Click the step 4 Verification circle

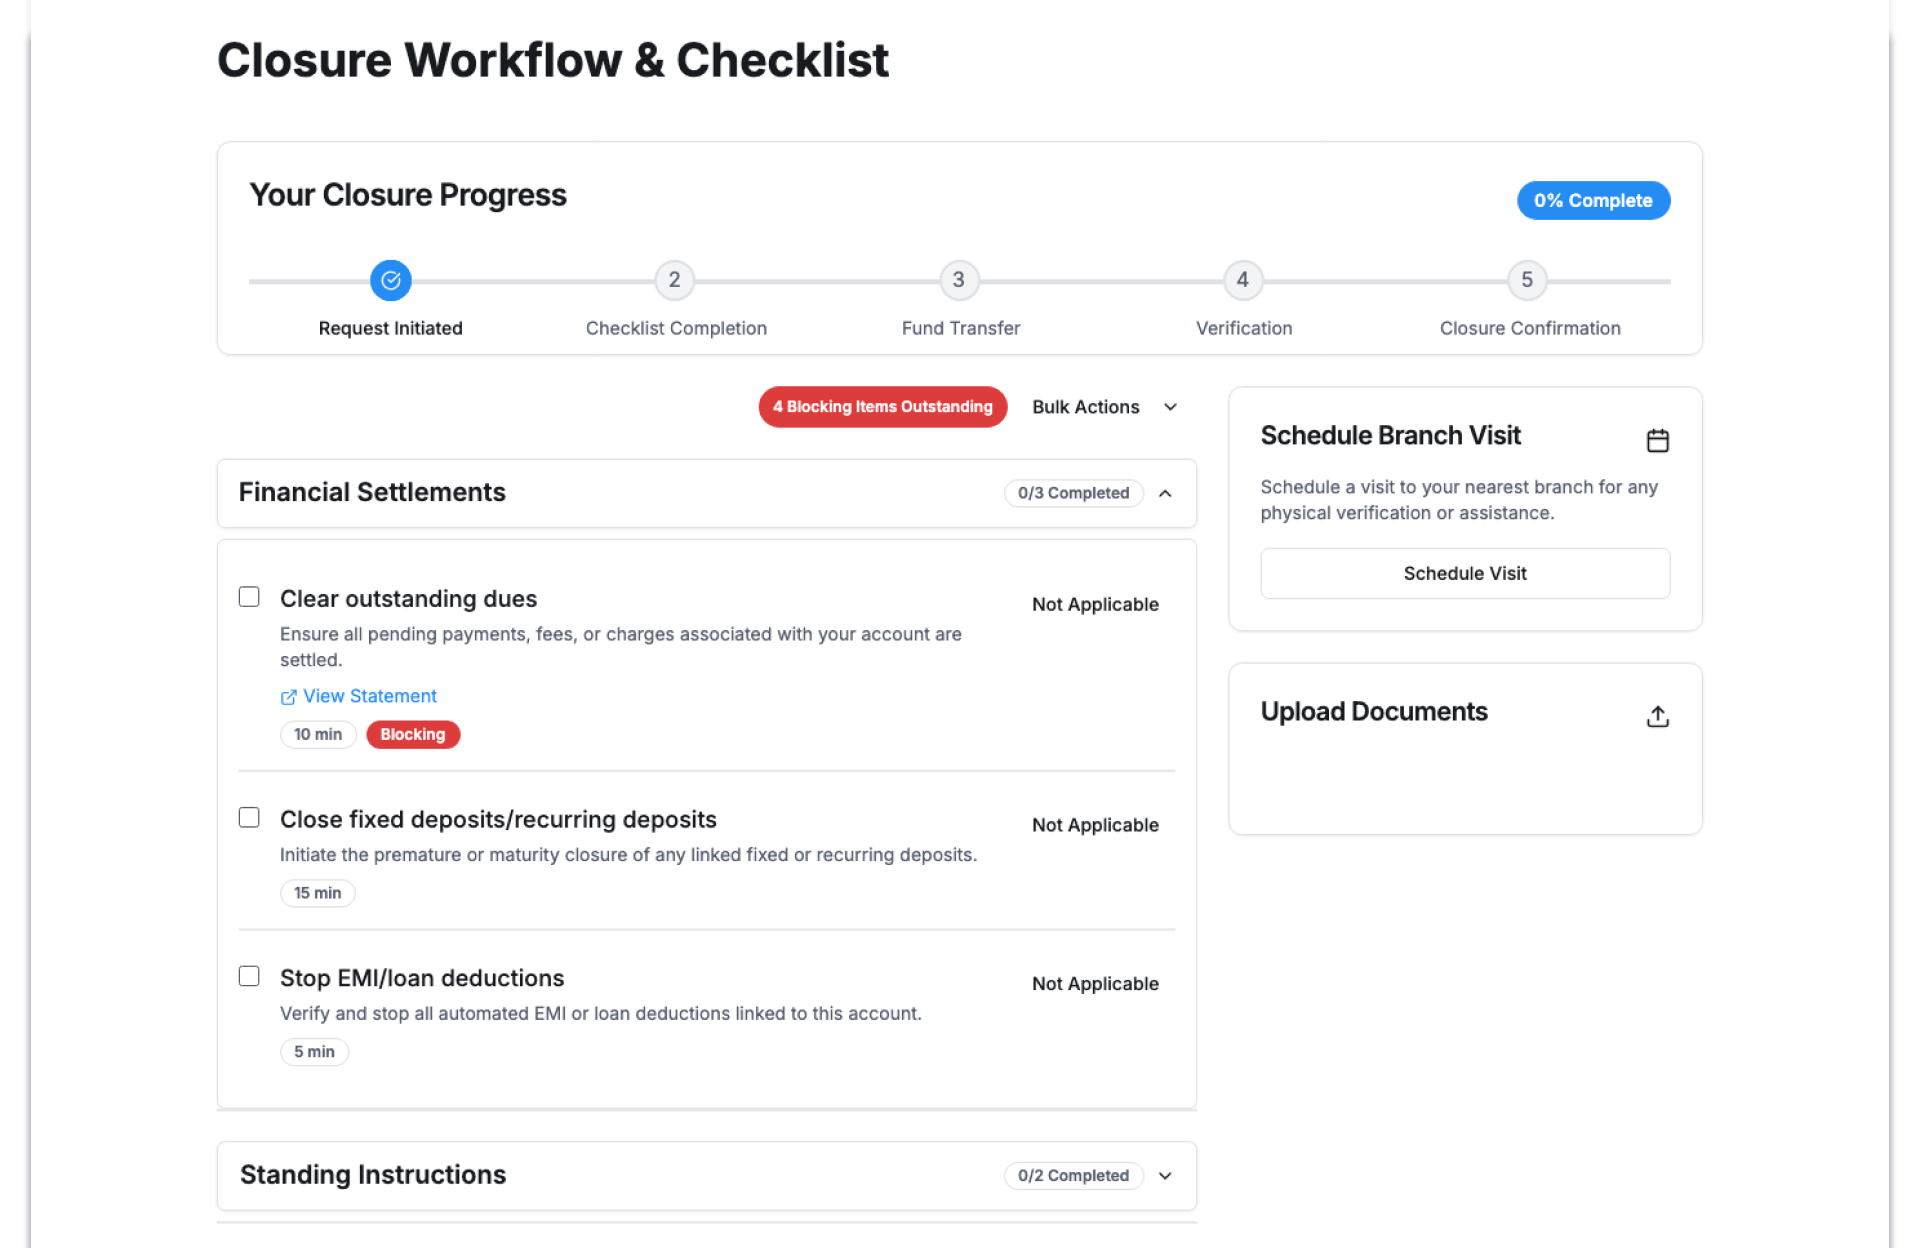pos(1243,281)
